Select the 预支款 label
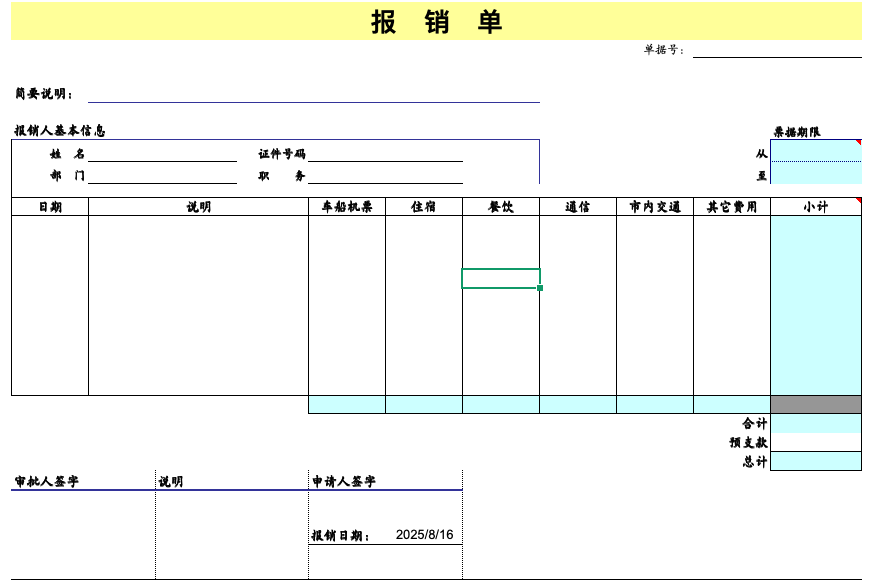The height and width of the screenshot is (580, 869). click(x=749, y=443)
